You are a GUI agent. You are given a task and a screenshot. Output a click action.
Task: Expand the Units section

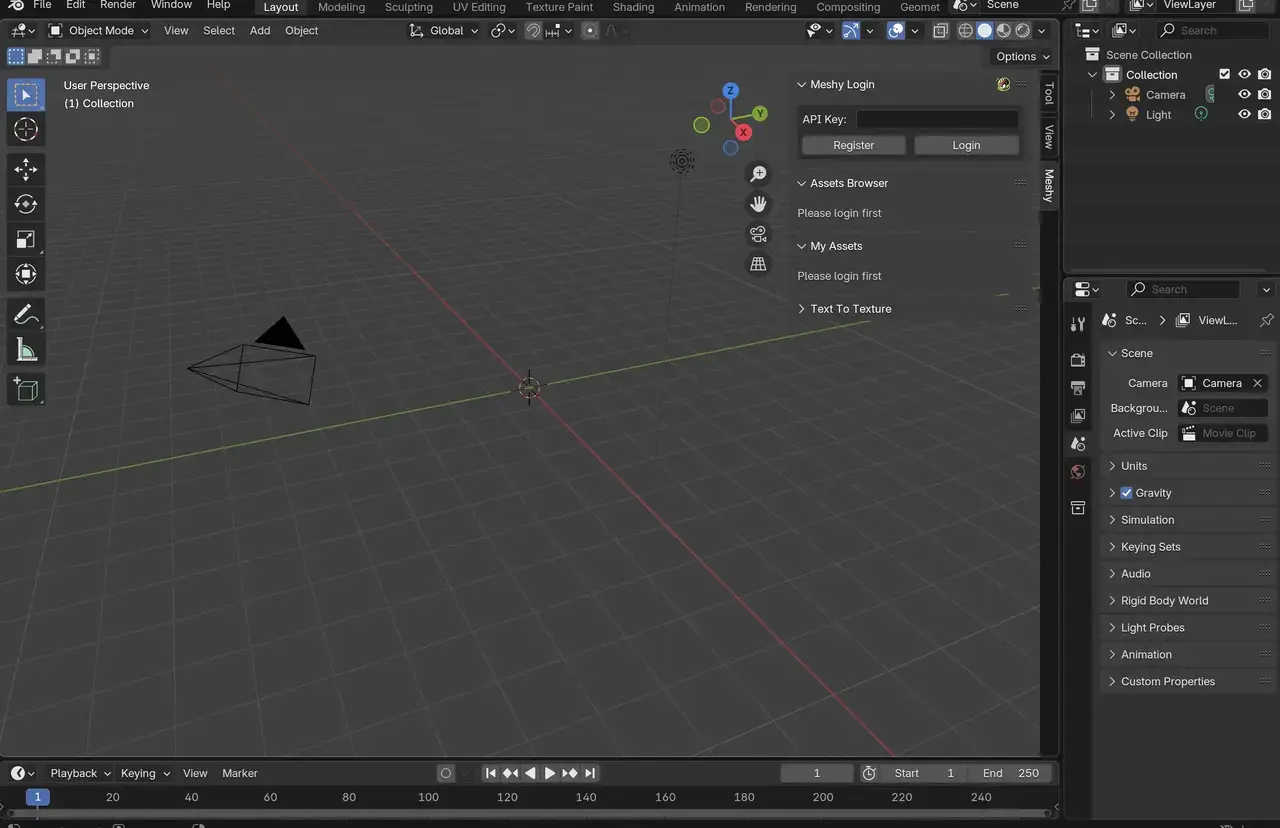(1133, 465)
